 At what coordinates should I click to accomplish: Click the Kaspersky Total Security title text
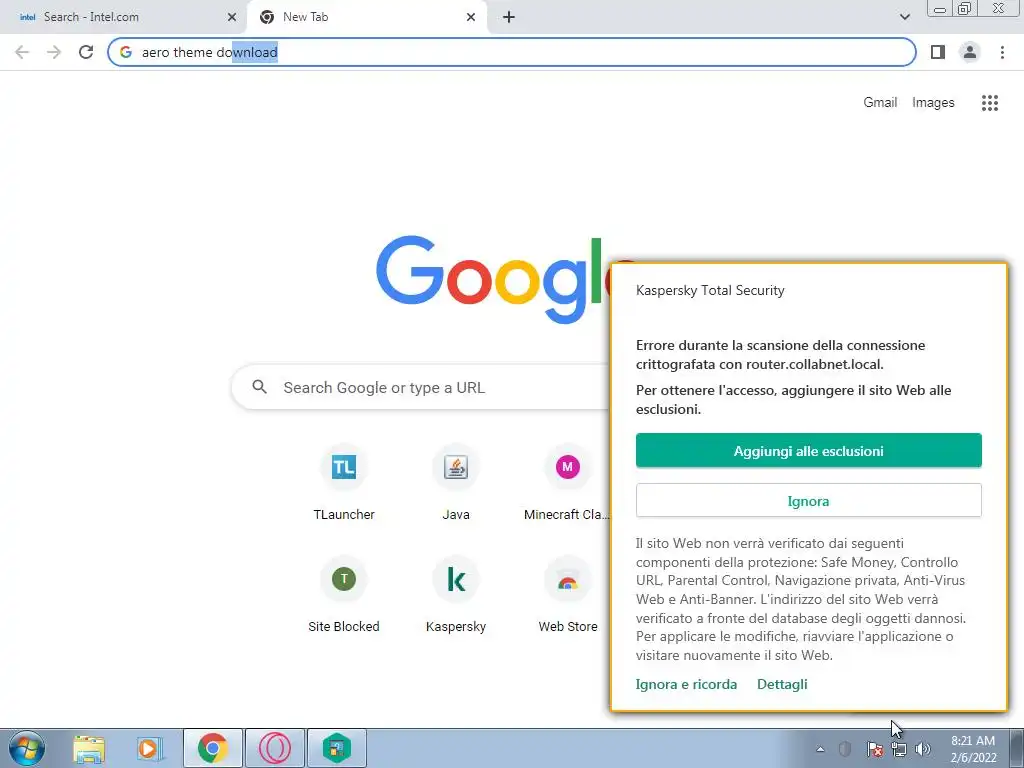coord(710,291)
